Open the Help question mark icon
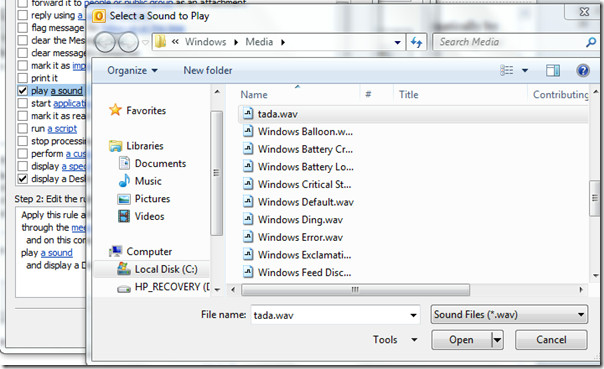 [x=583, y=70]
